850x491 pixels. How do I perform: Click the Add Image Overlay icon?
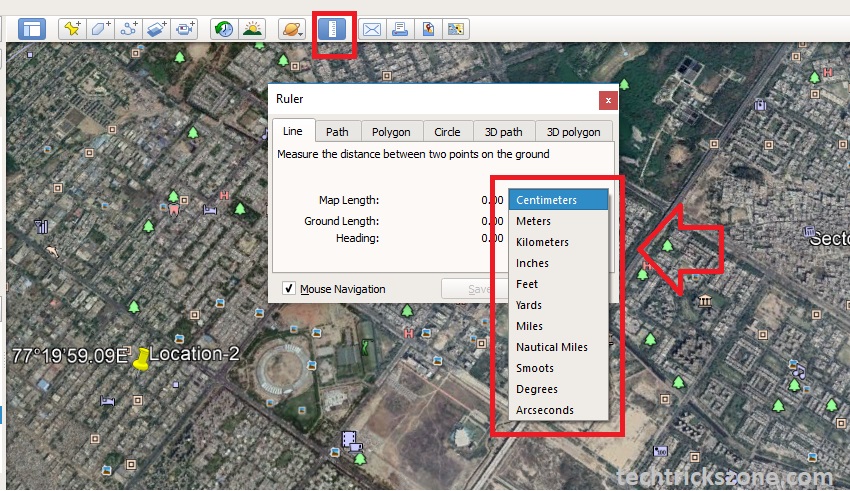pos(156,29)
